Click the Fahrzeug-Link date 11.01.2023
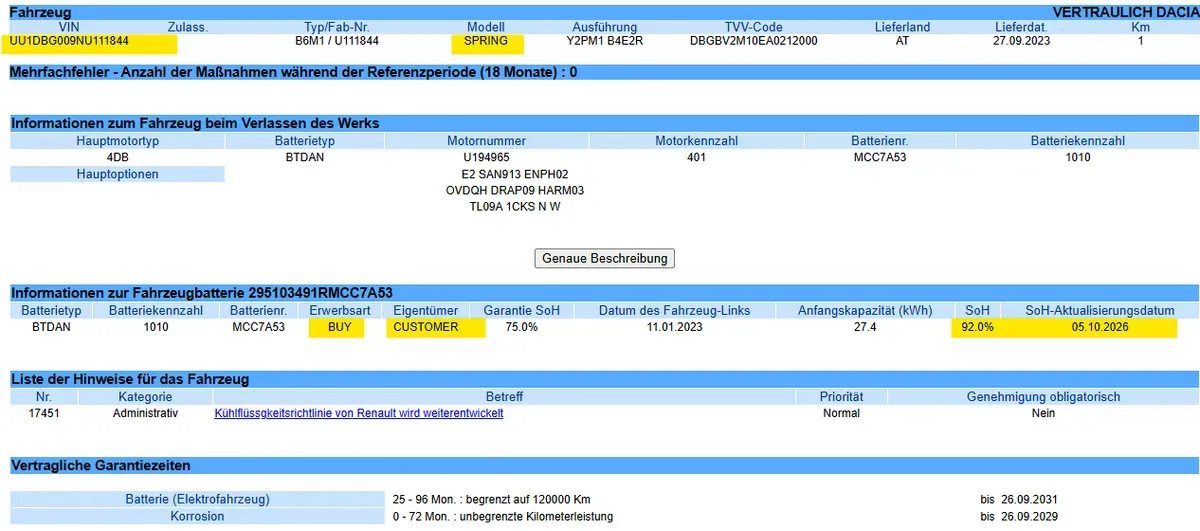 click(x=675, y=327)
